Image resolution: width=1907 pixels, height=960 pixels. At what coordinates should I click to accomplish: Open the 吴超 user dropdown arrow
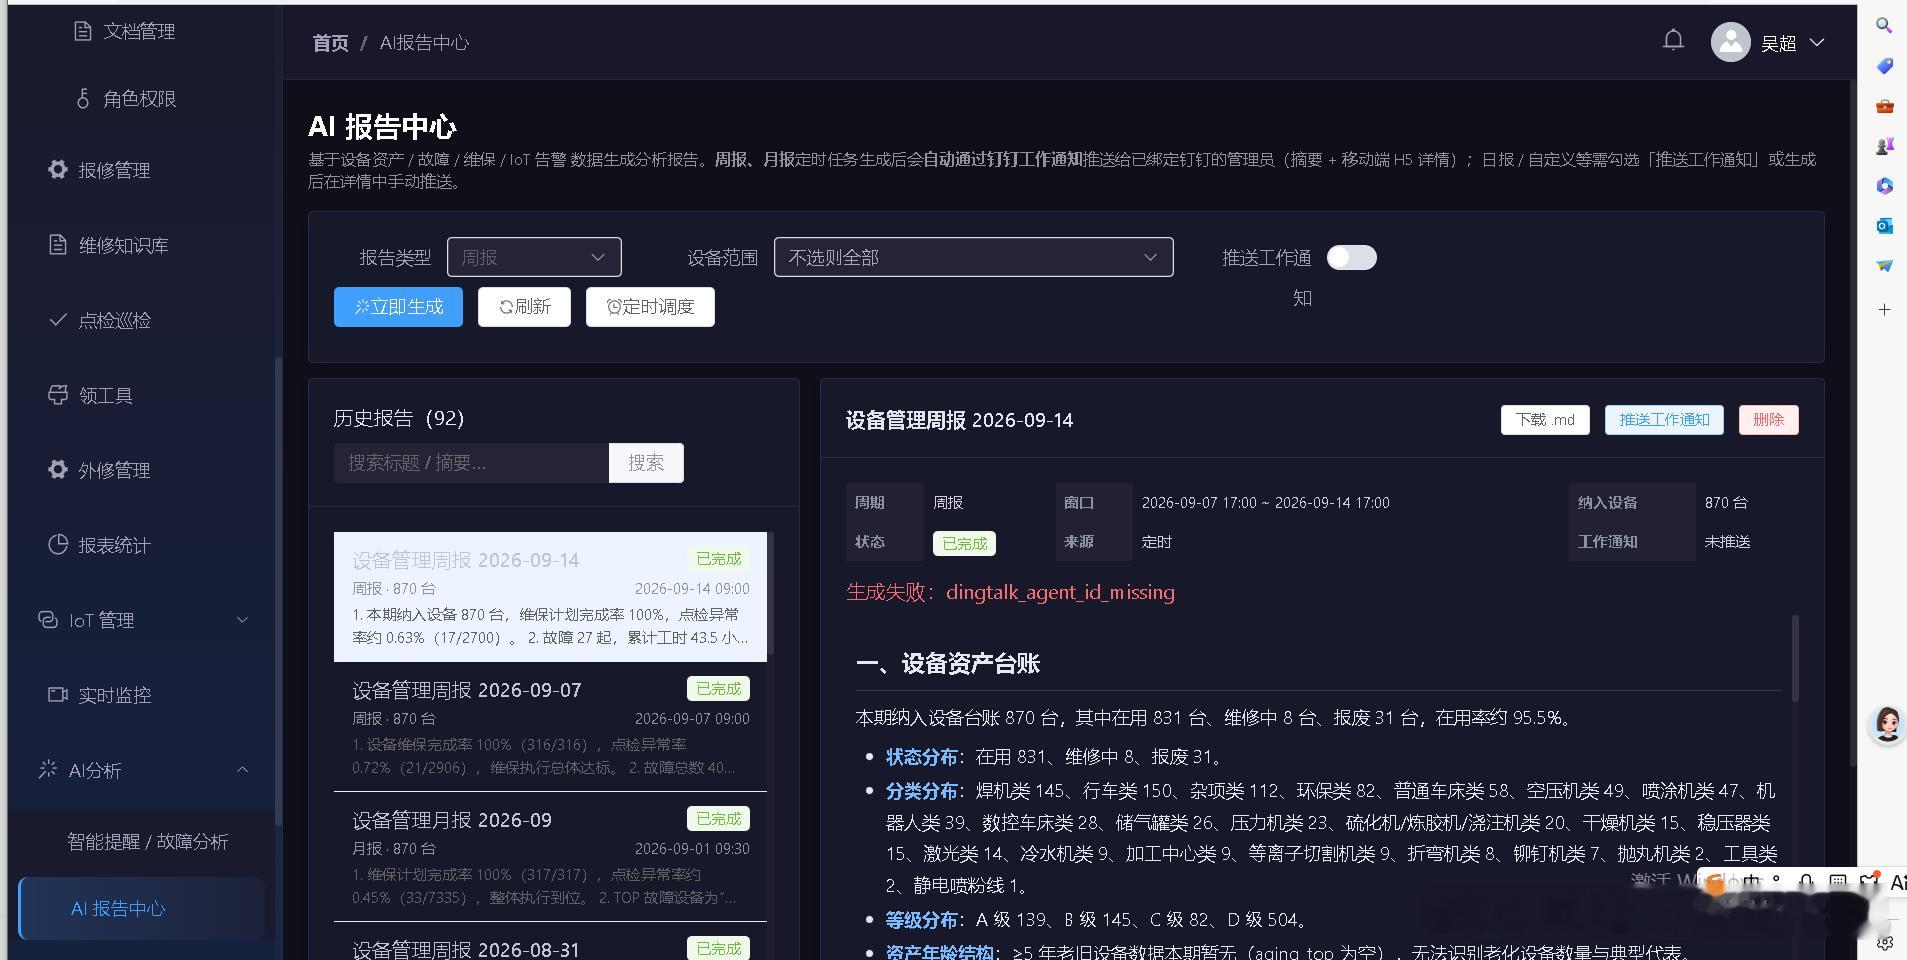click(1817, 43)
